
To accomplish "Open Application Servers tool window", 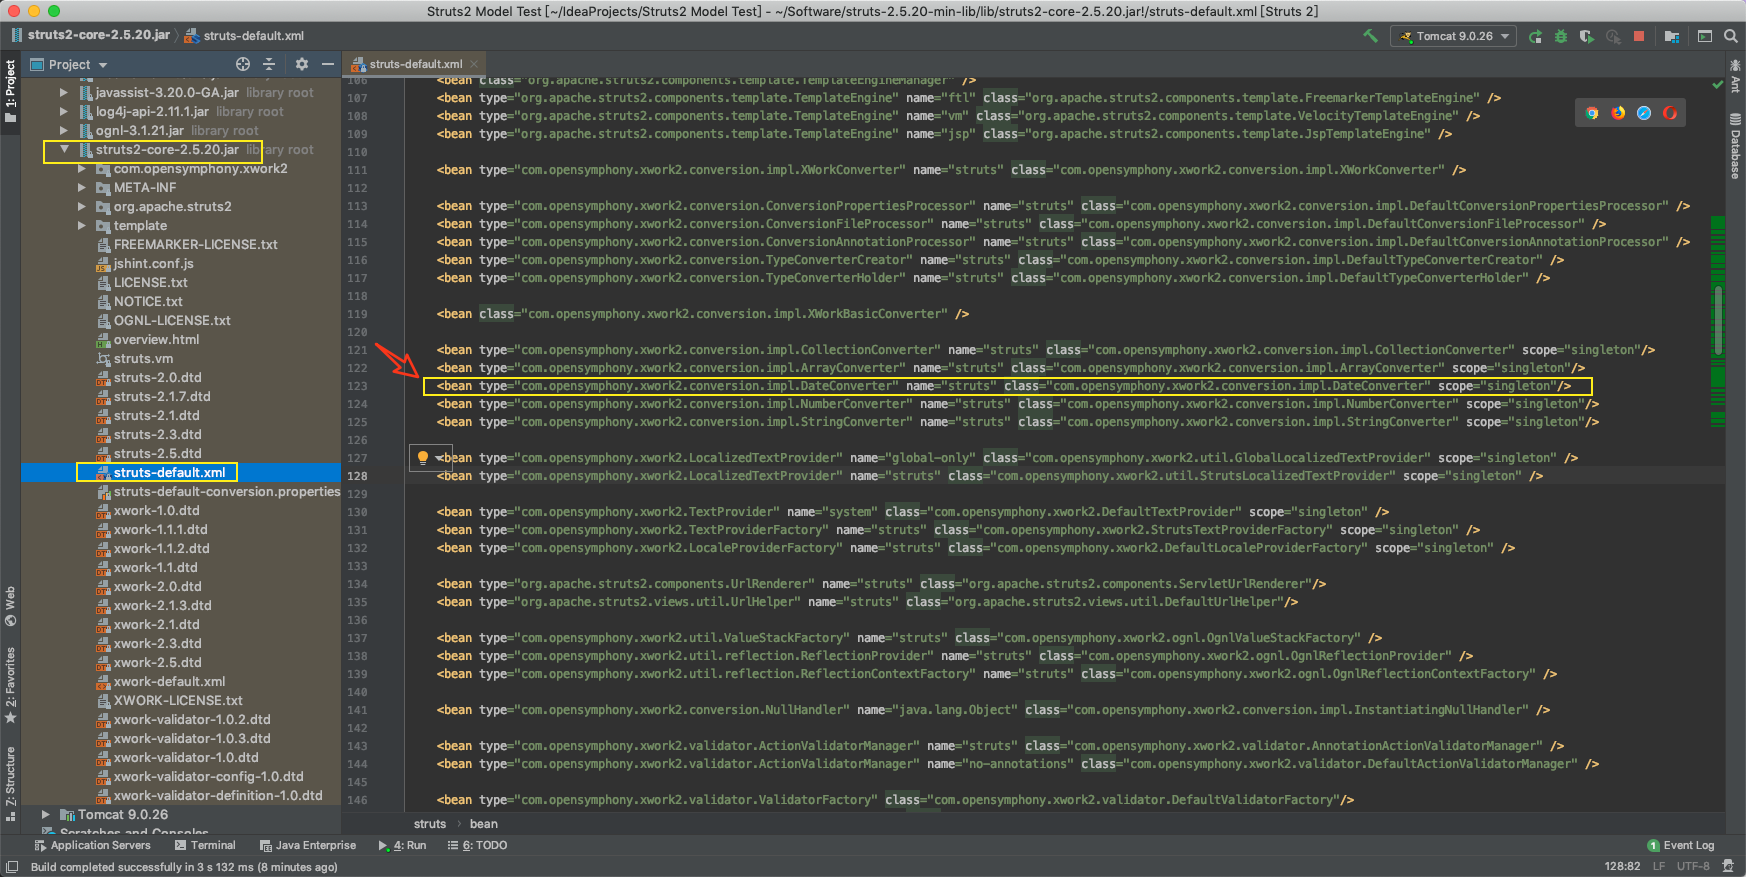I will click(92, 846).
